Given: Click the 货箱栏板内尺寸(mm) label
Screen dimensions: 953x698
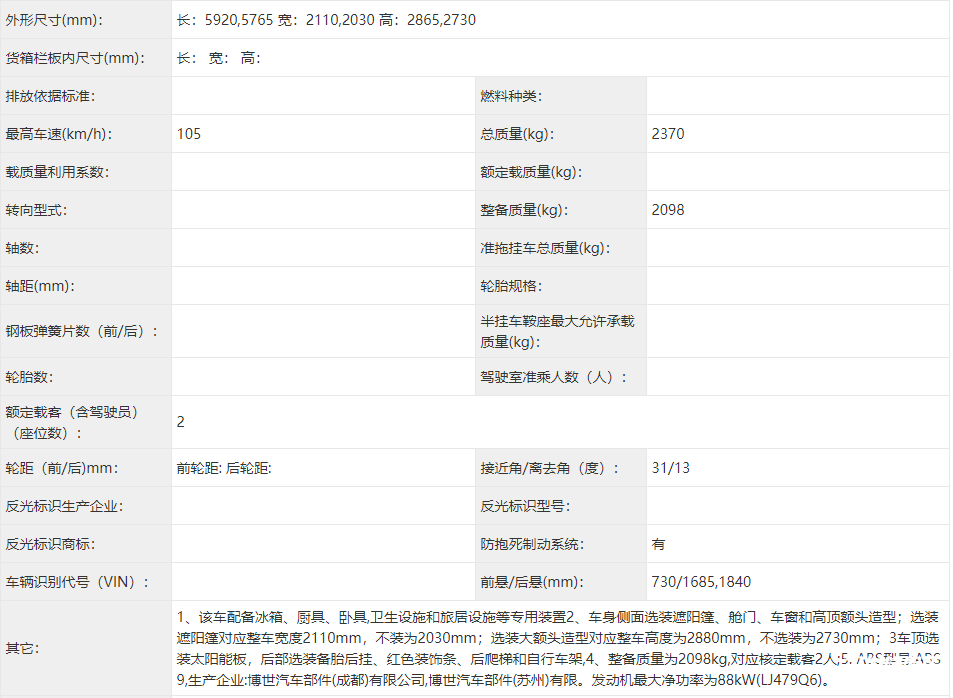Looking at the screenshot, I should pos(75,58).
